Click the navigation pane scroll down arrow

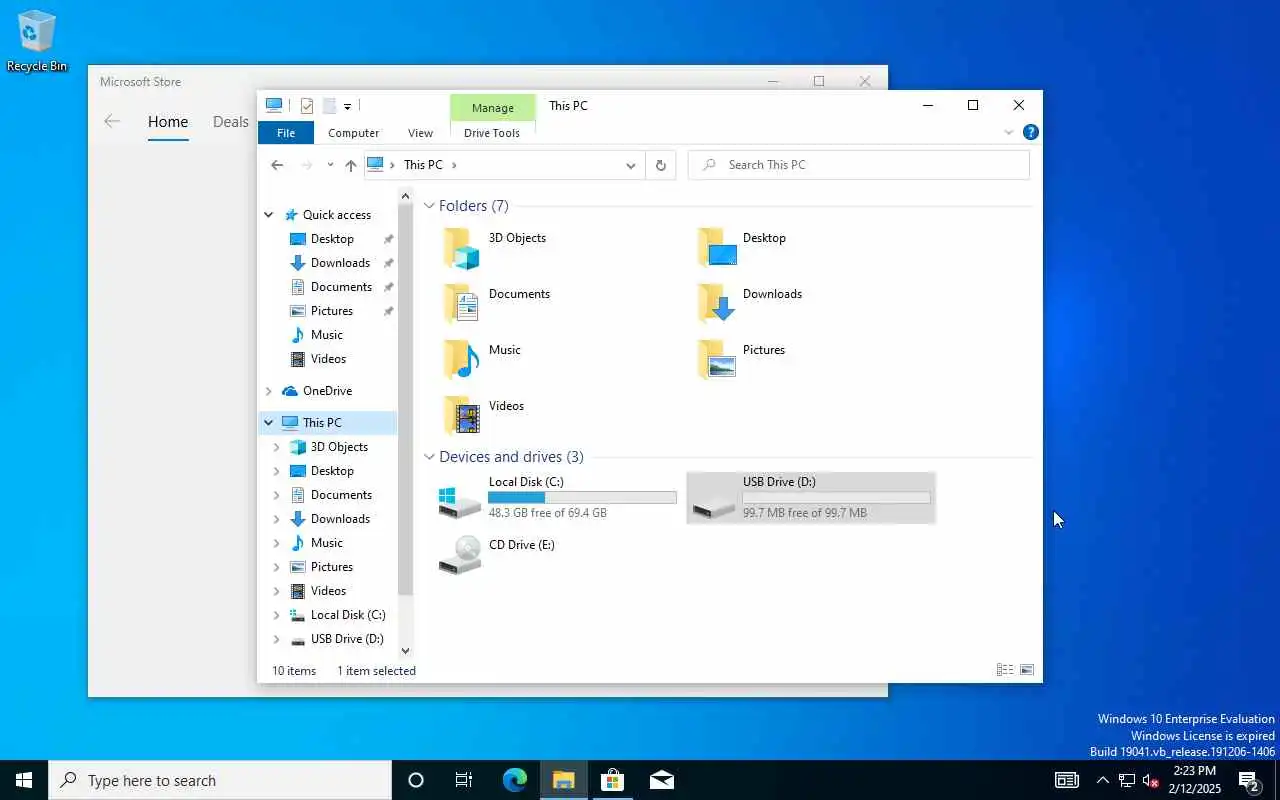405,651
